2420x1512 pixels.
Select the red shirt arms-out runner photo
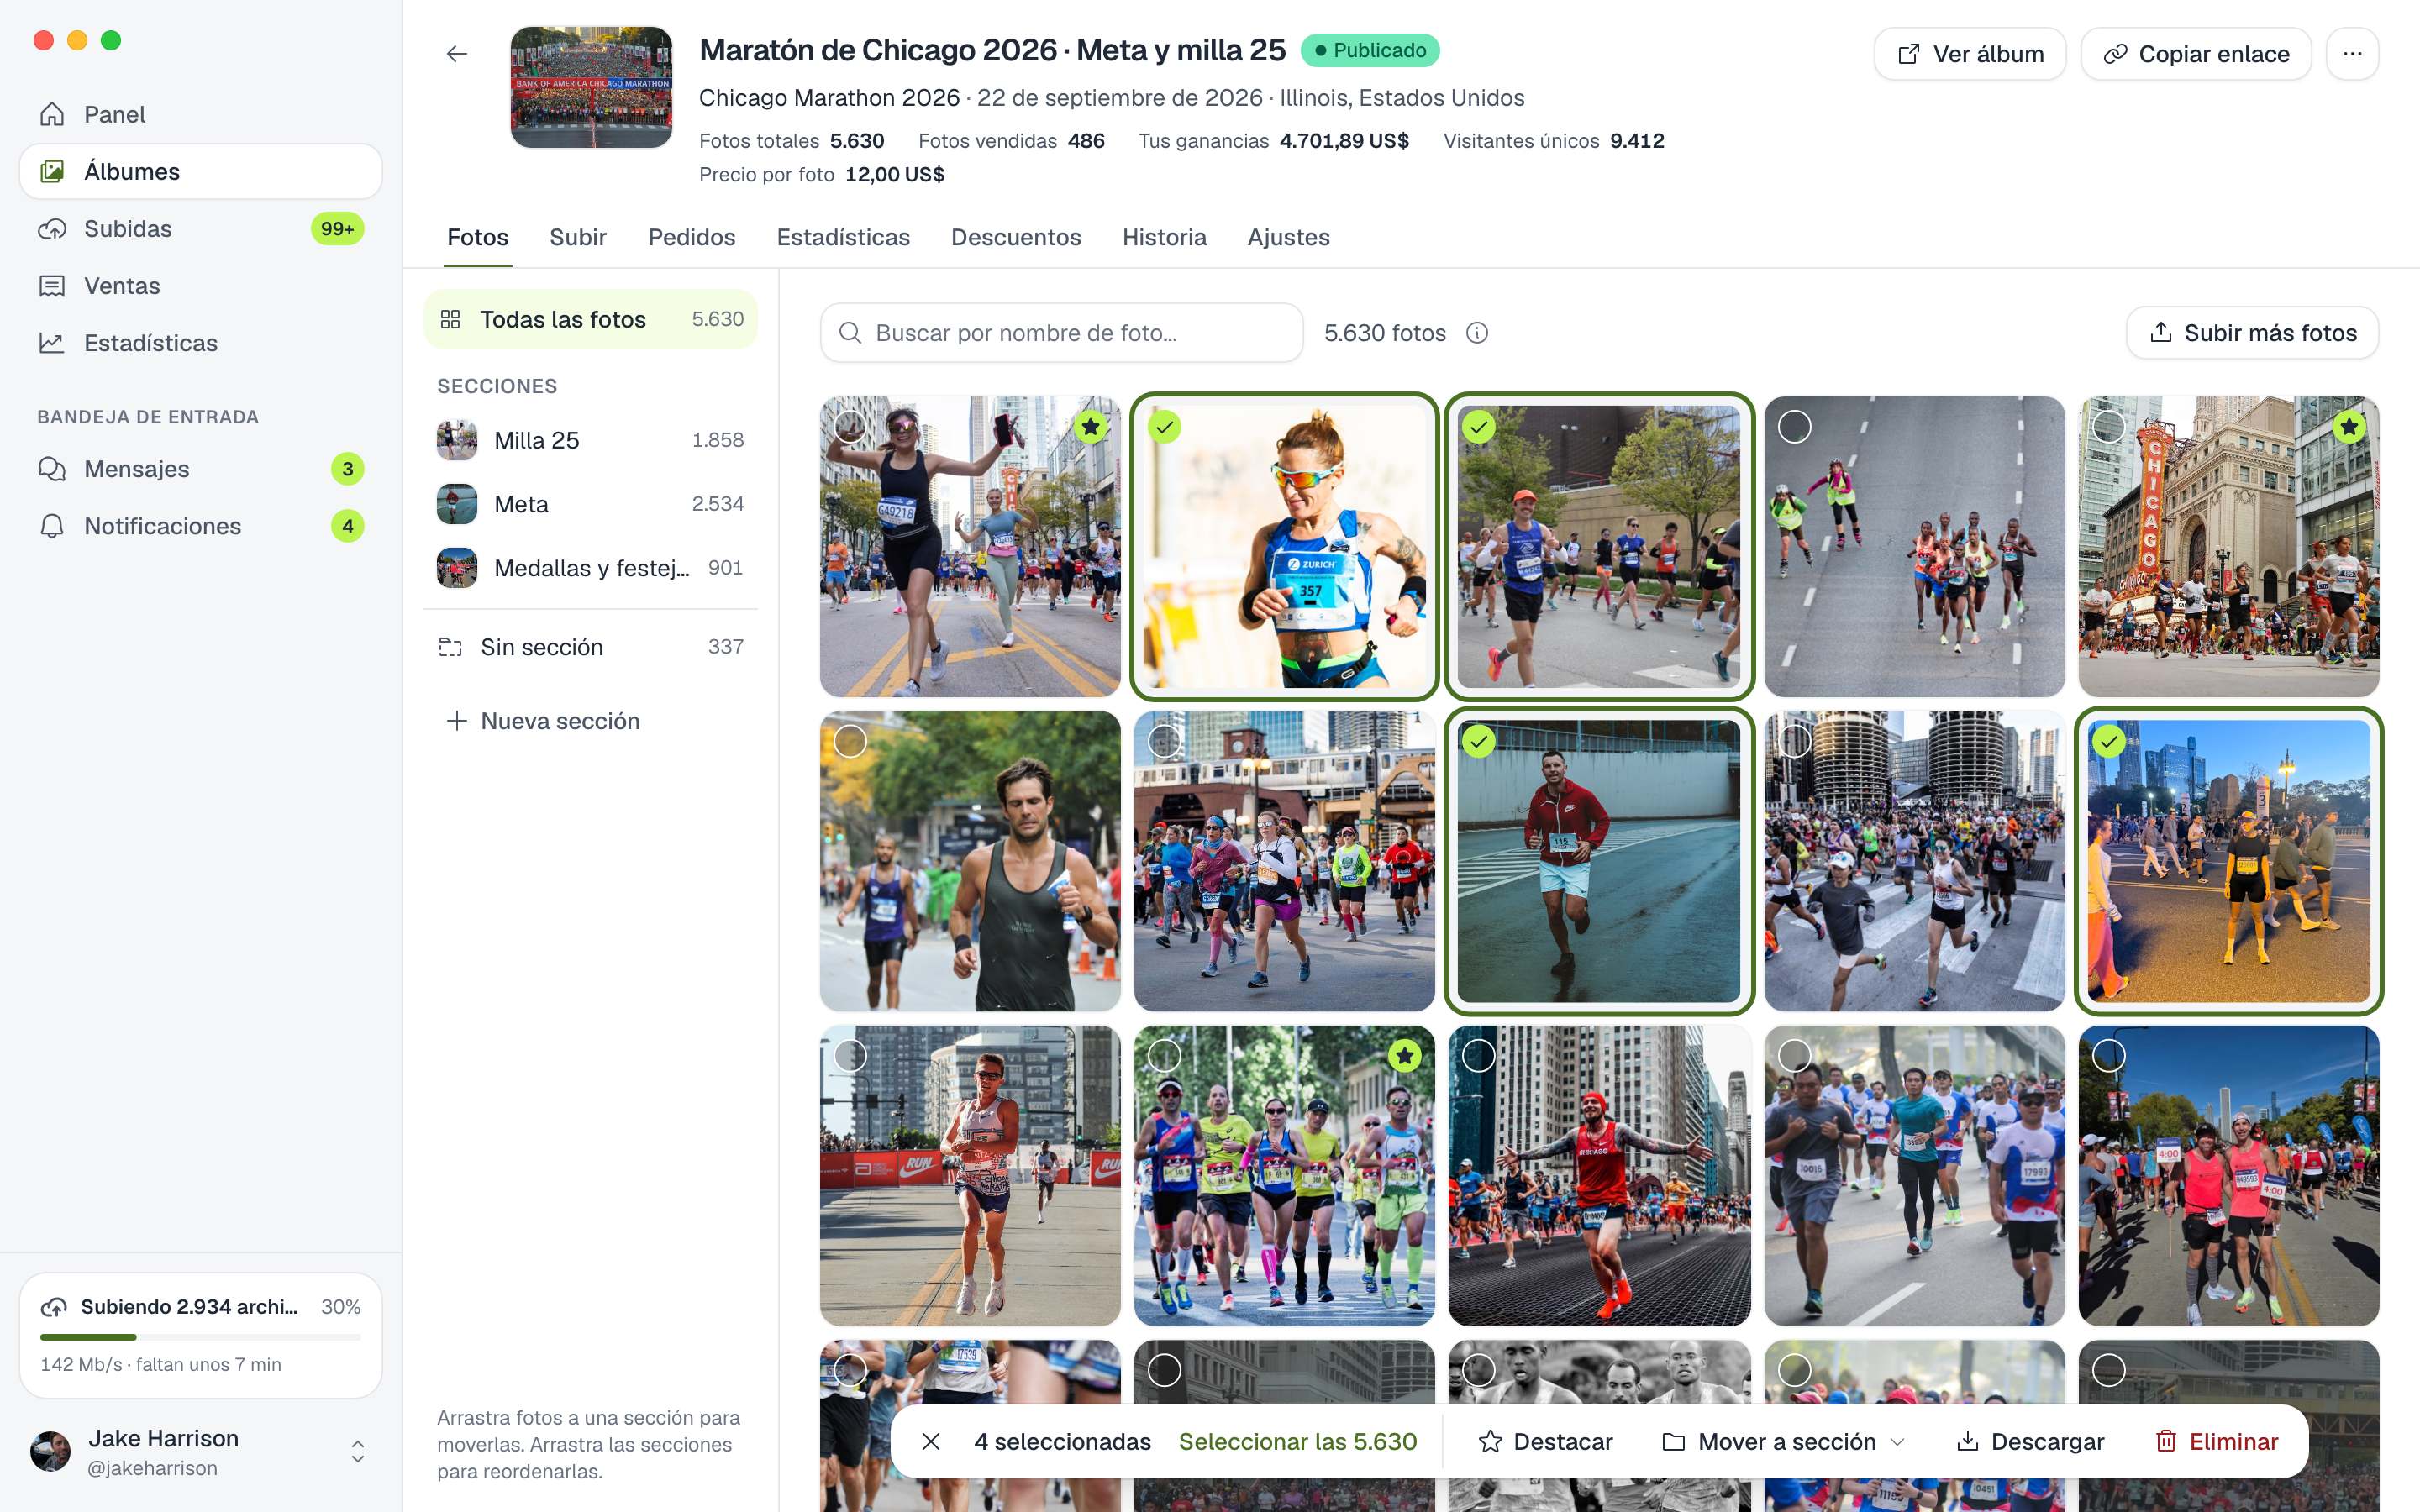click(x=1478, y=1055)
